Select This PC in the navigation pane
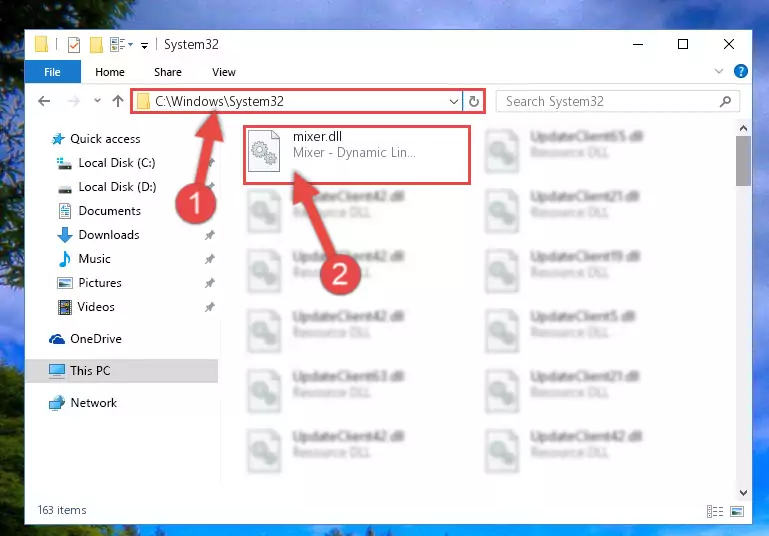Image resolution: width=769 pixels, height=536 pixels. click(121, 371)
